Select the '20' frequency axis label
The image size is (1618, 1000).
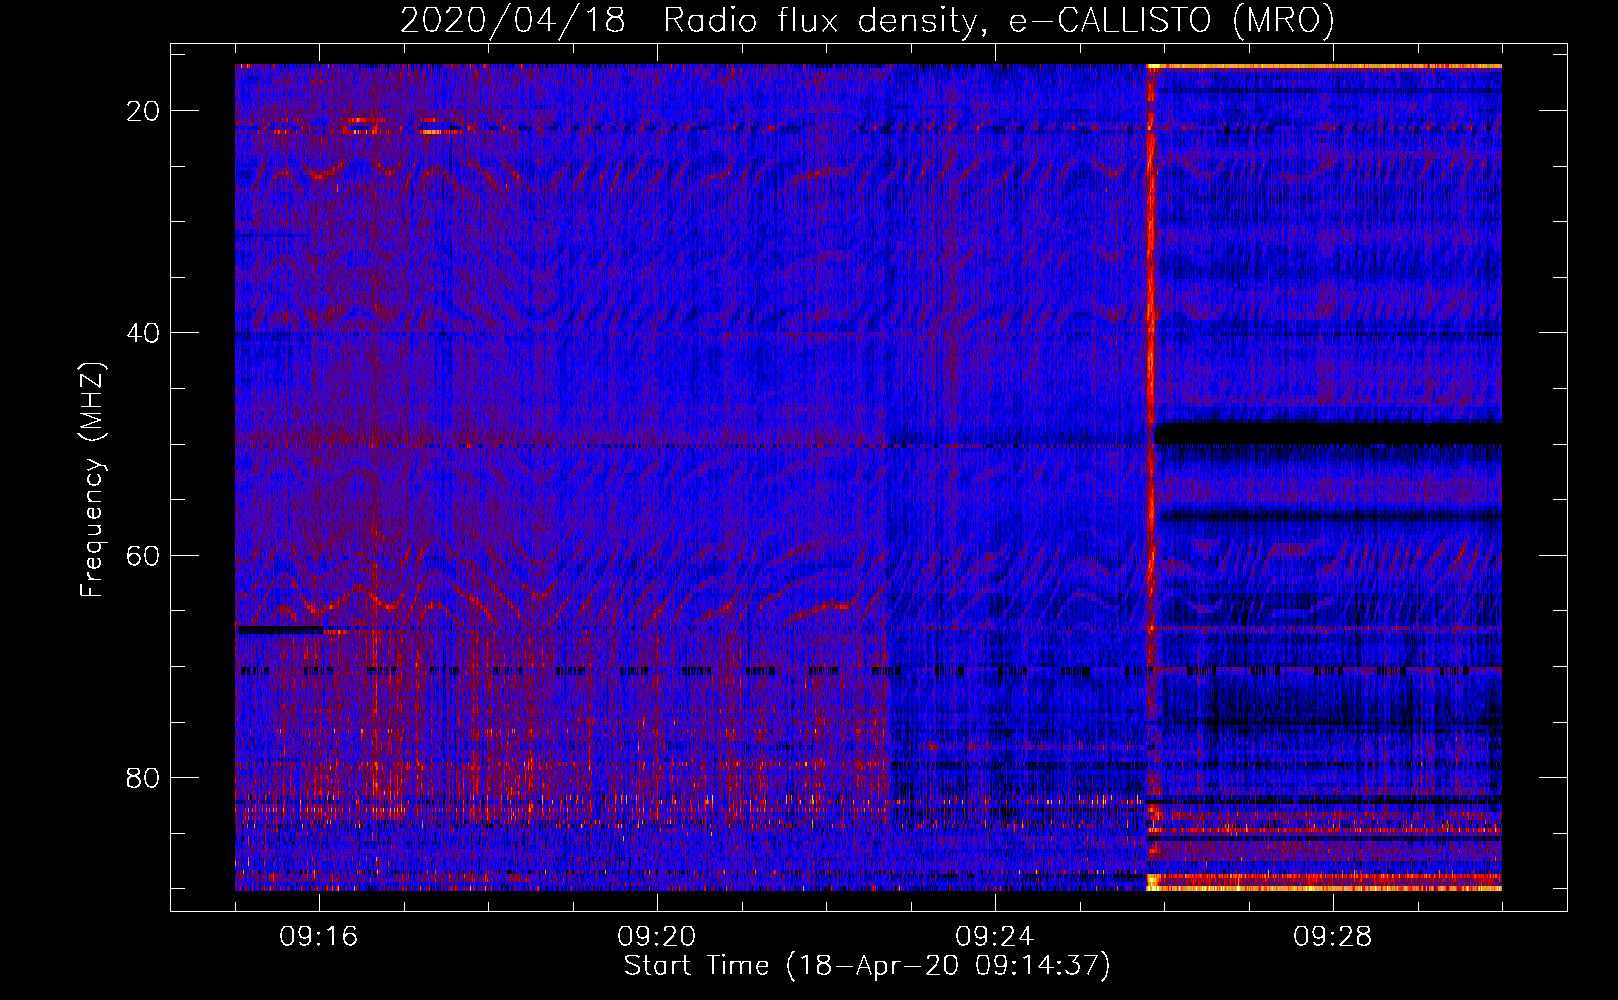143,111
